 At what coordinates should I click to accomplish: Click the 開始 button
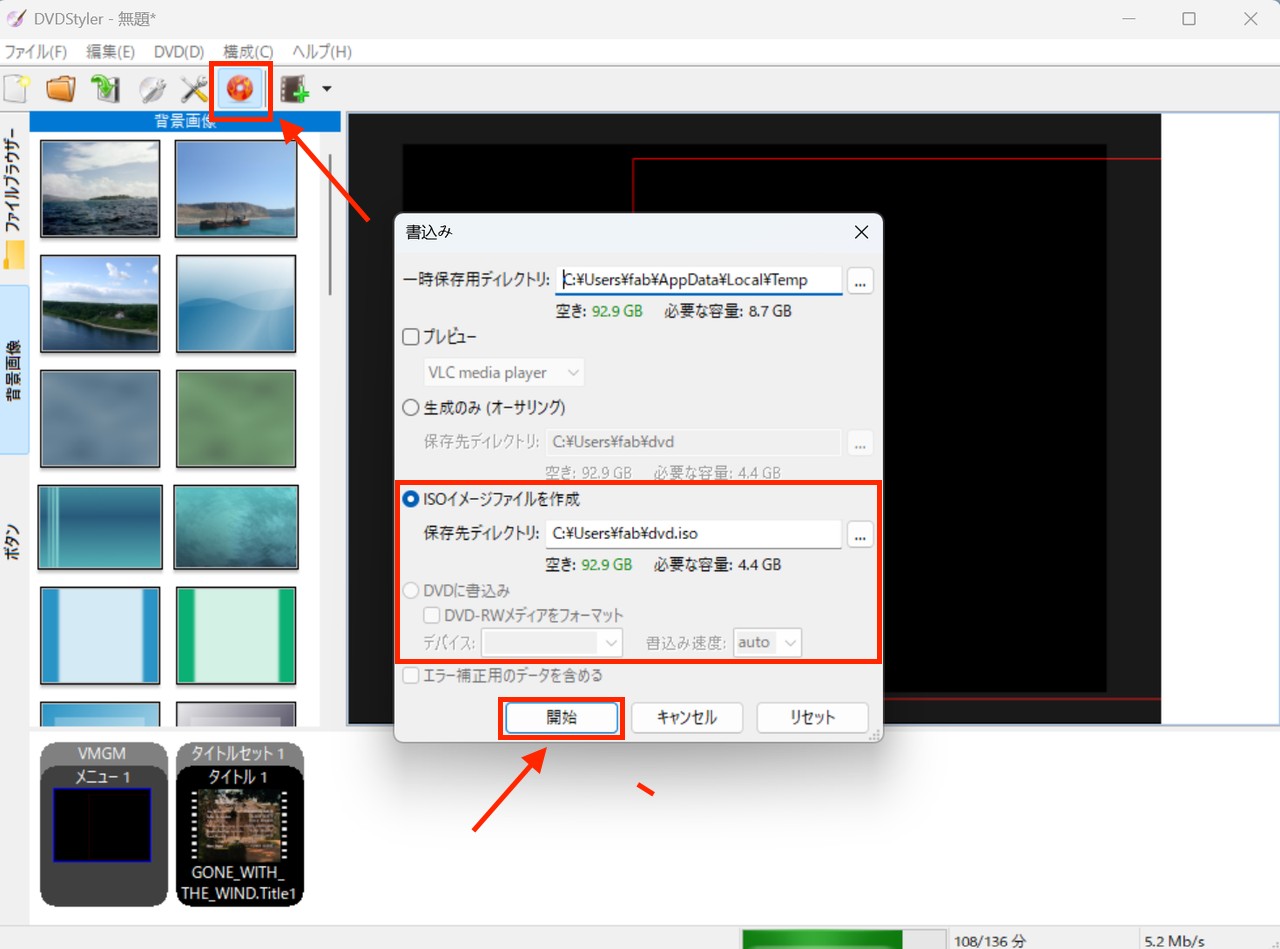coord(561,717)
